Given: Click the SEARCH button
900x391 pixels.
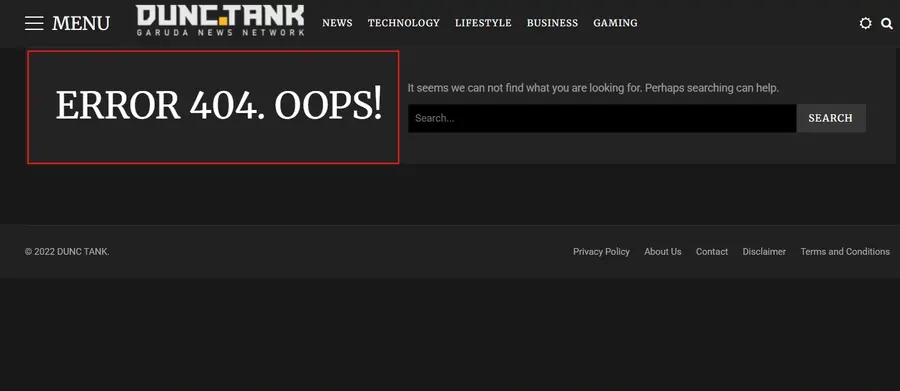Looking at the screenshot, I should (x=831, y=118).
